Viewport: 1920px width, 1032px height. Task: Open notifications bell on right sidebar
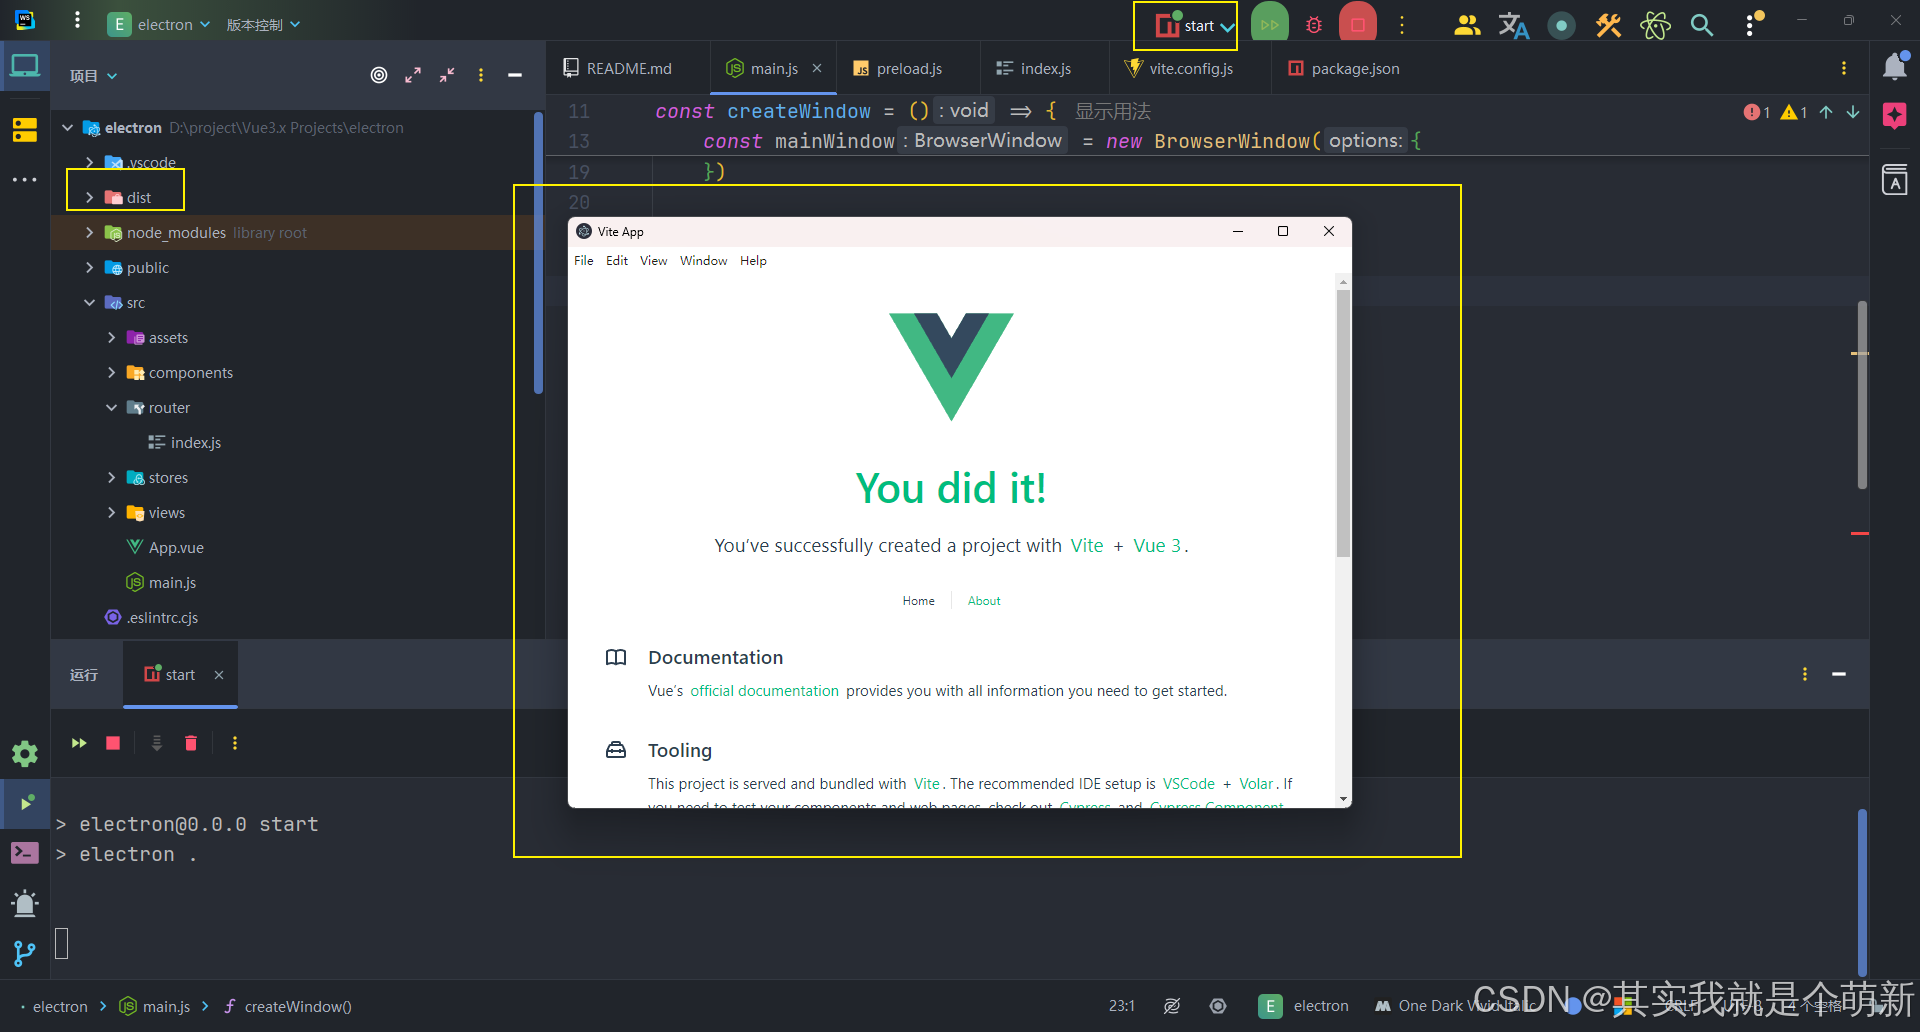pyautogui.click(x=1895, y=67)
